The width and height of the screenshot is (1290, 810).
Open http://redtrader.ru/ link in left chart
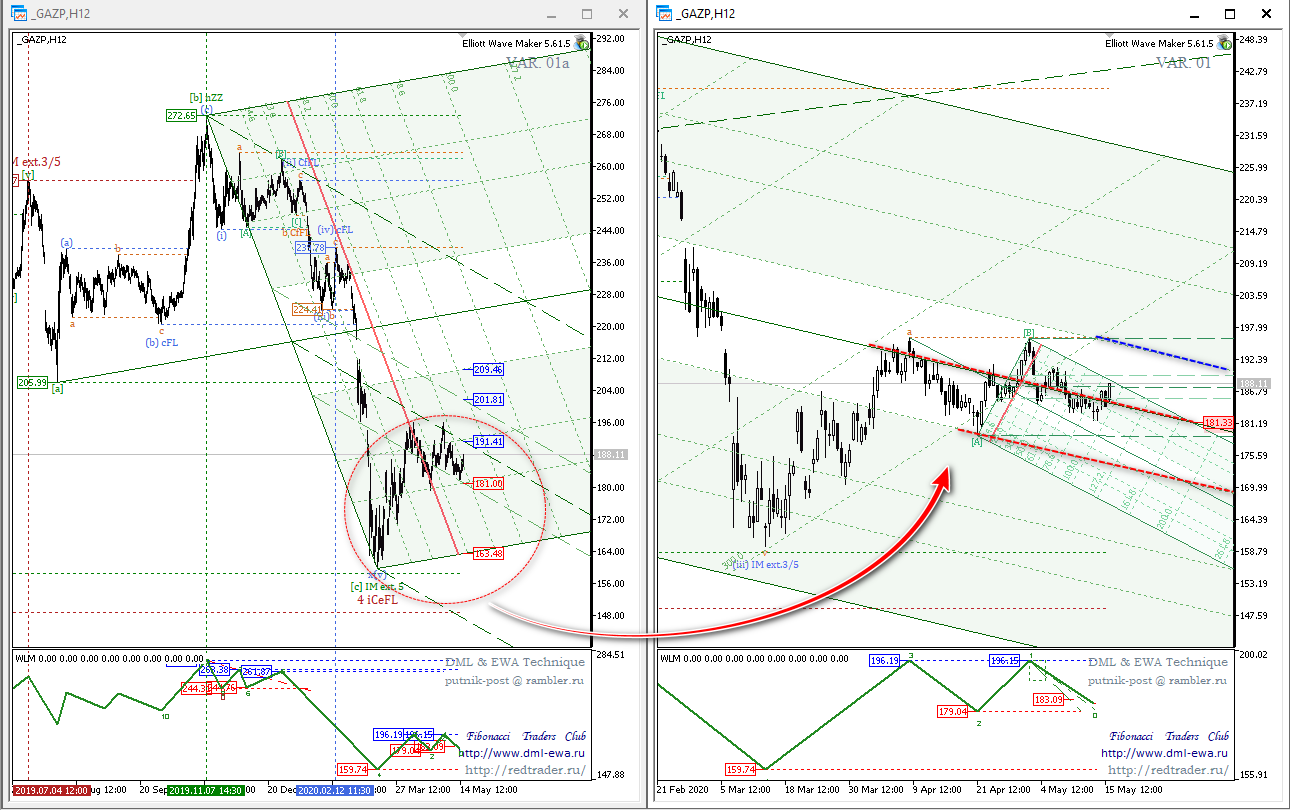[x=525, y=770]
